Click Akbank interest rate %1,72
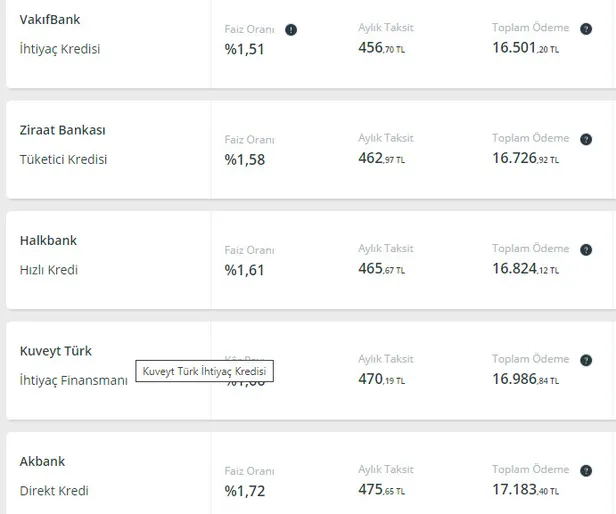The width and height of the screenshot is (616, 514). tap(244, 490)
